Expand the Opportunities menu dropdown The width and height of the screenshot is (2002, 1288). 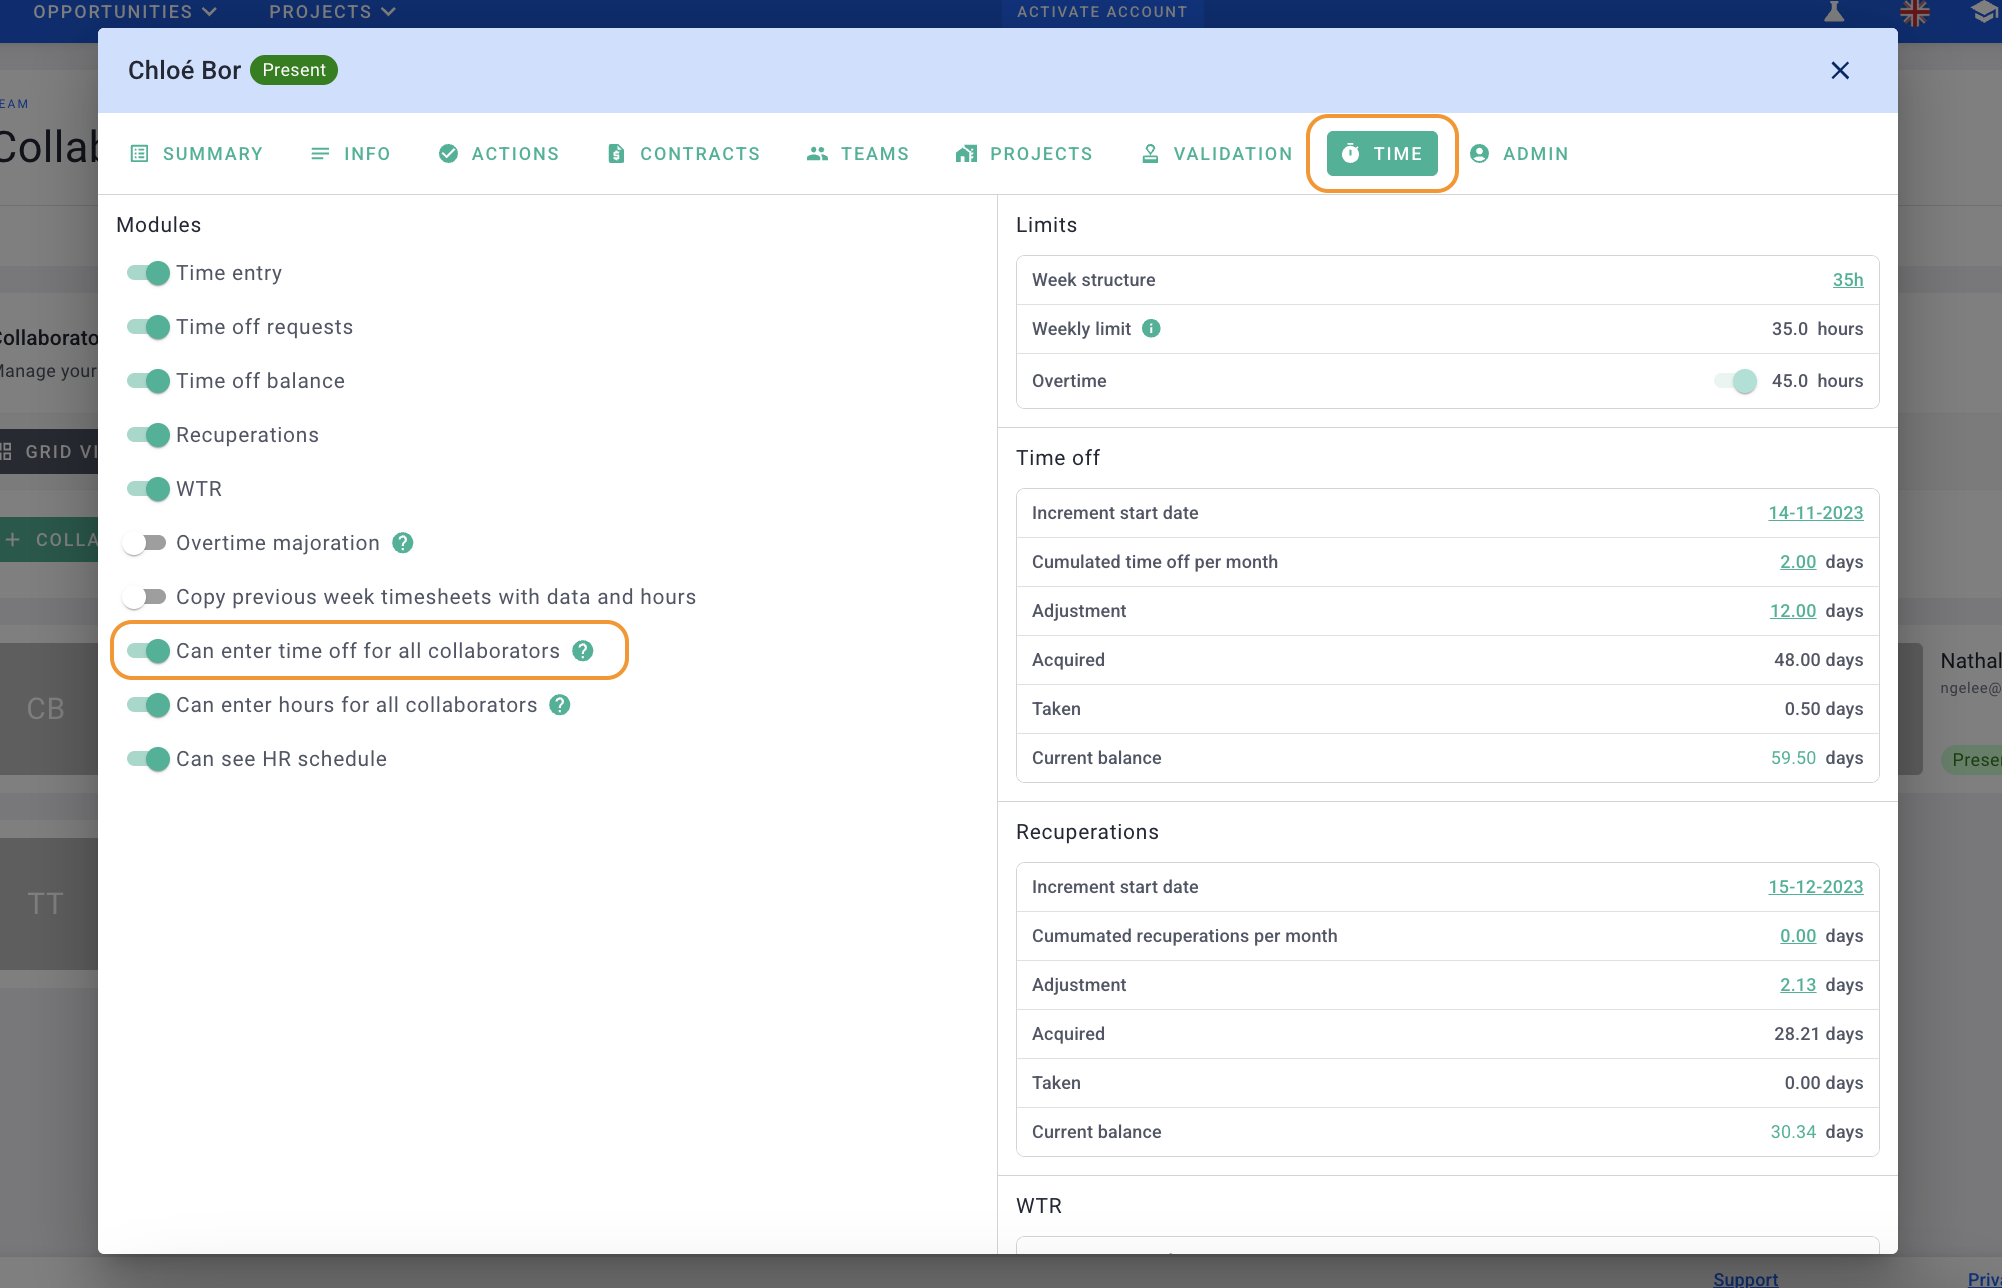(125, 12)
